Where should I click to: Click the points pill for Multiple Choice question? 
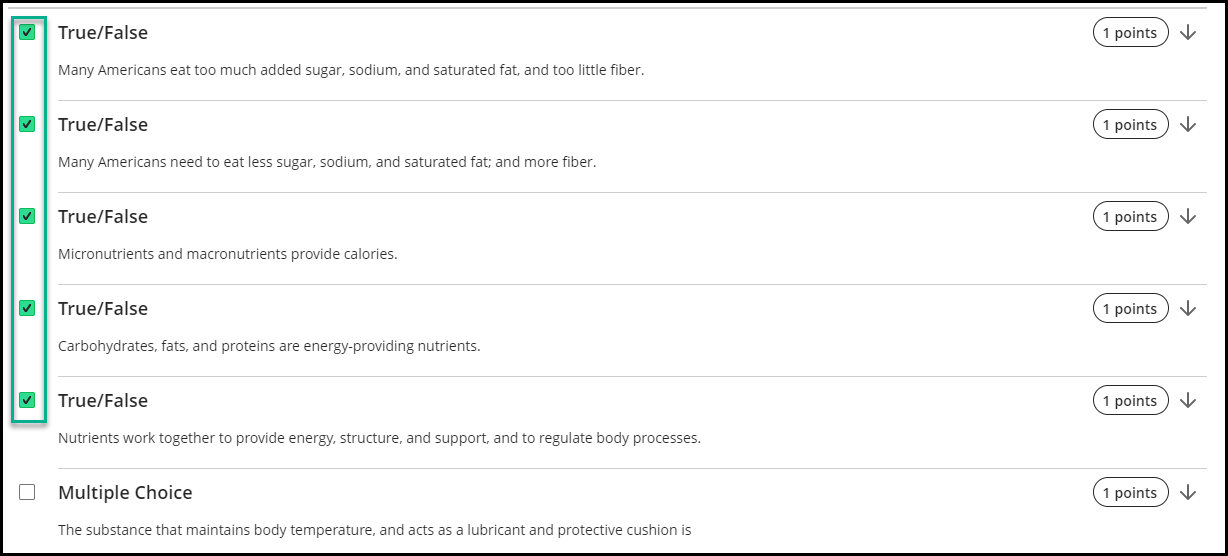click(x=1130, y=493)
